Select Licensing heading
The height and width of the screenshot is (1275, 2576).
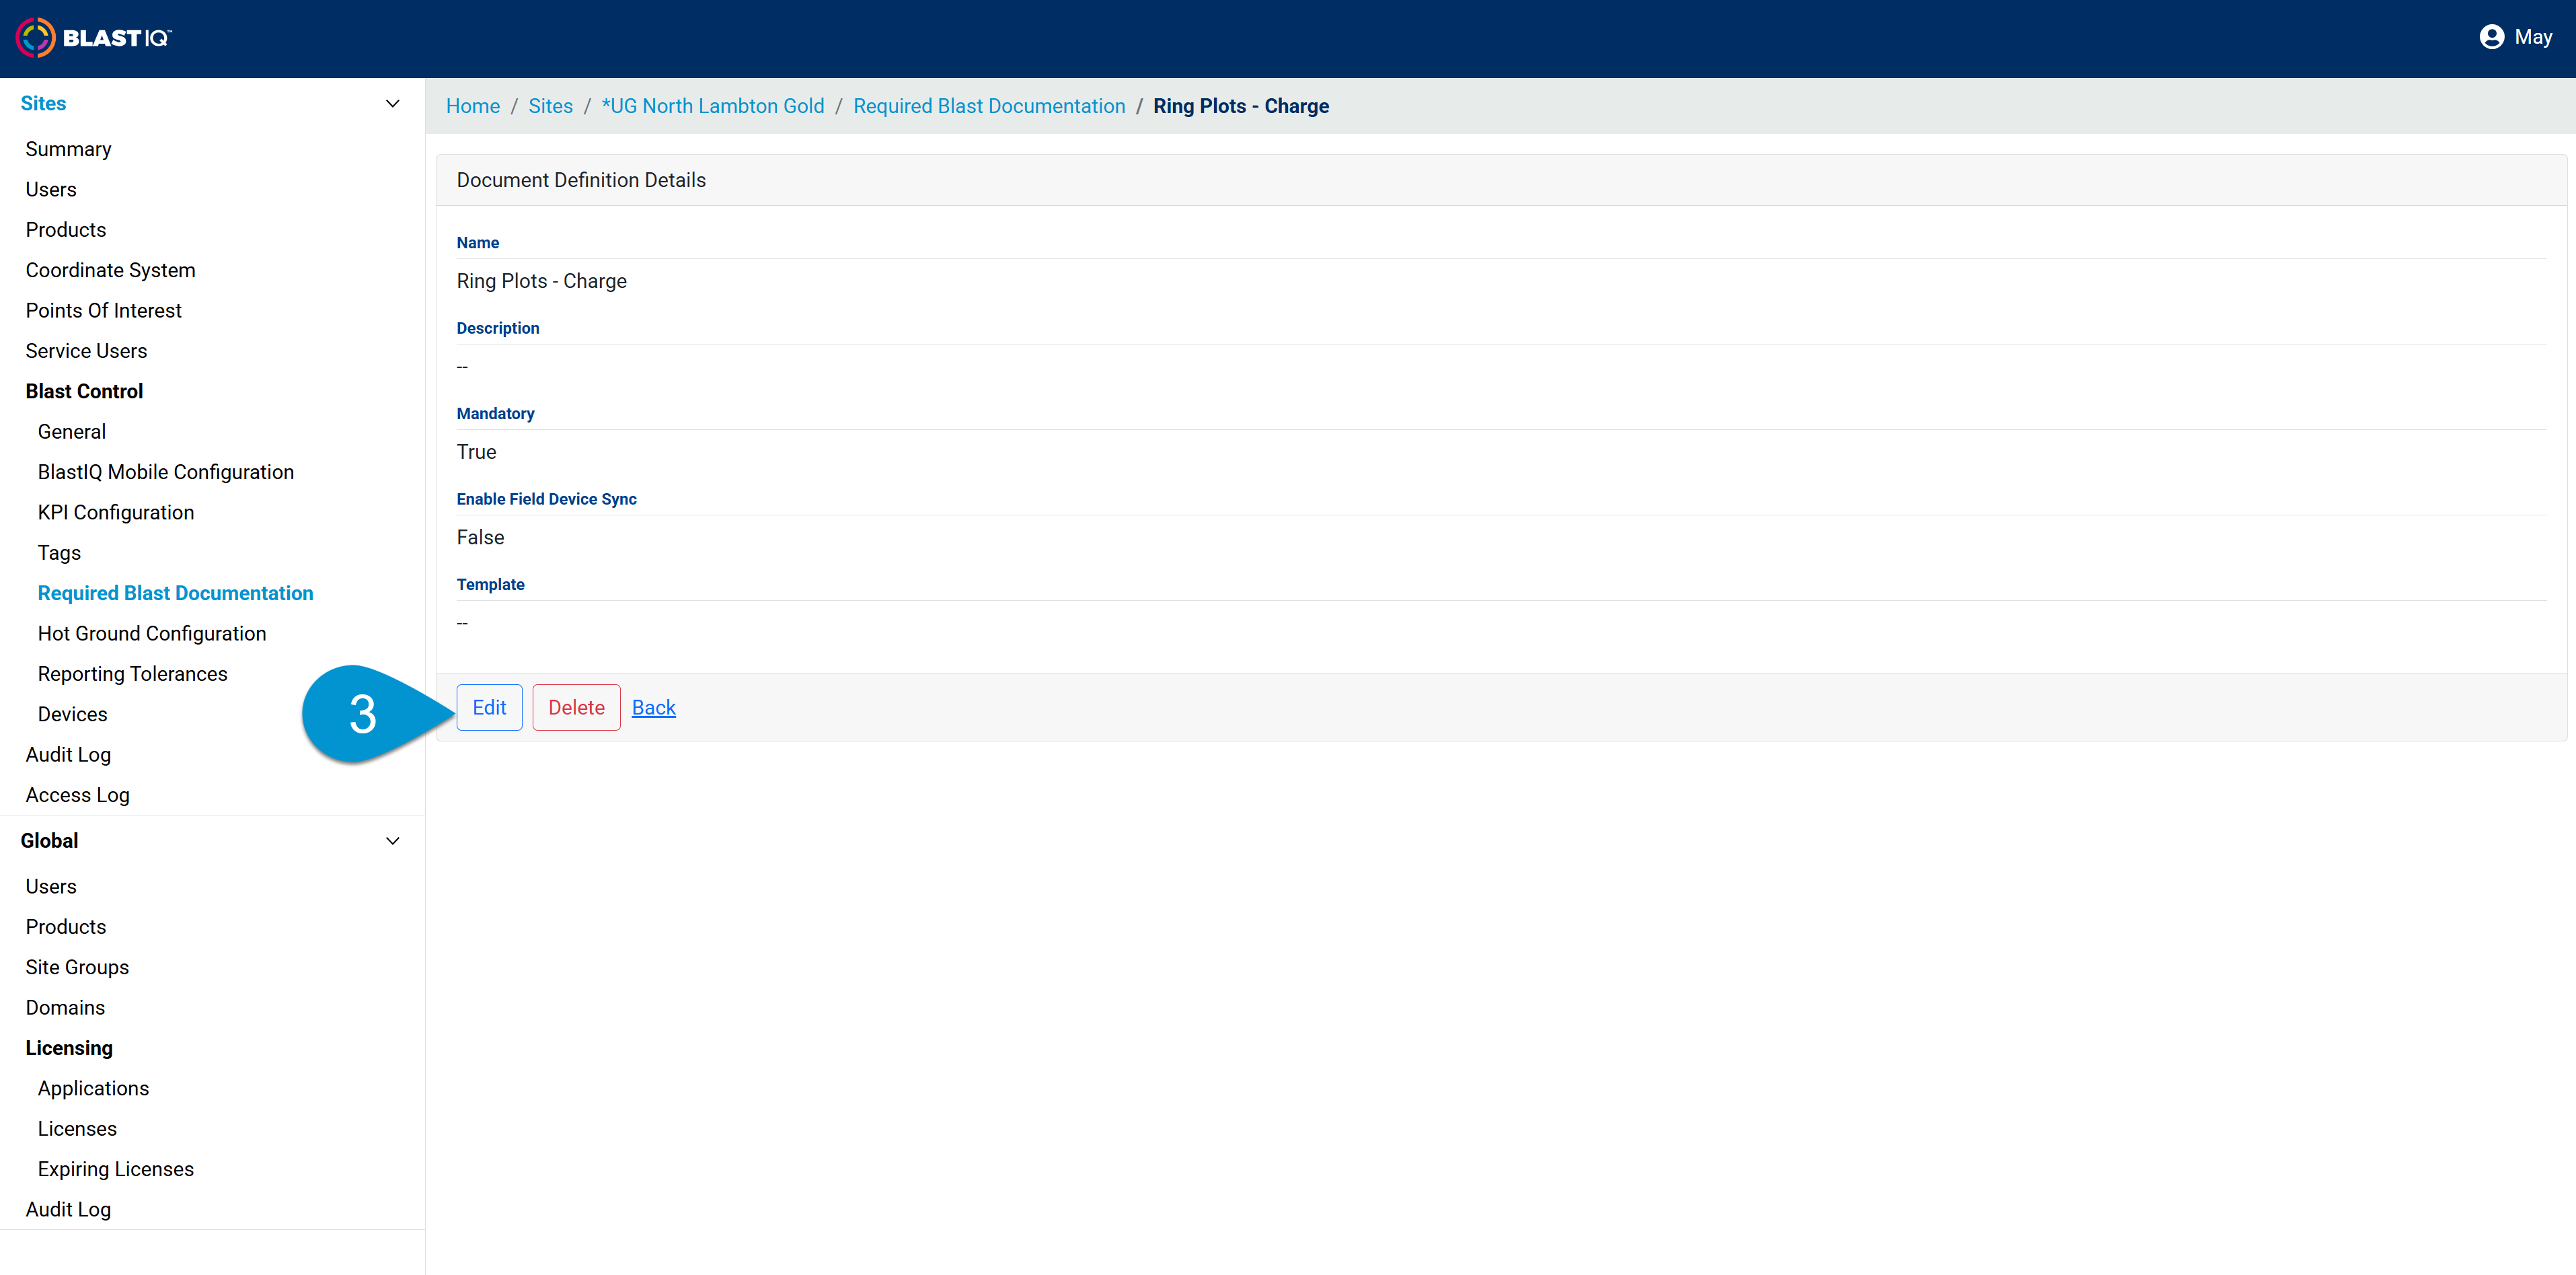[69, 1048]
